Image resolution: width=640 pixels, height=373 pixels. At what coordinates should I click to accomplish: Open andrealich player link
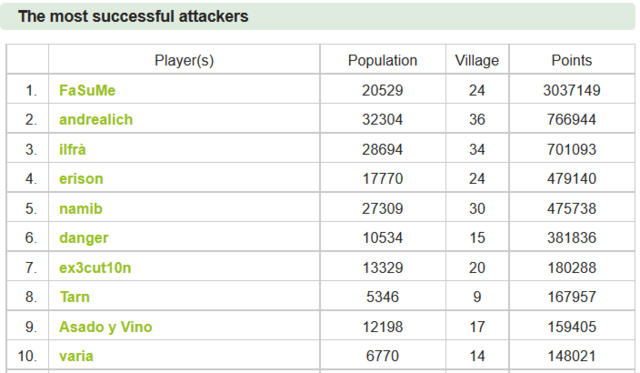pyautogui.click(x=96, y=120)
